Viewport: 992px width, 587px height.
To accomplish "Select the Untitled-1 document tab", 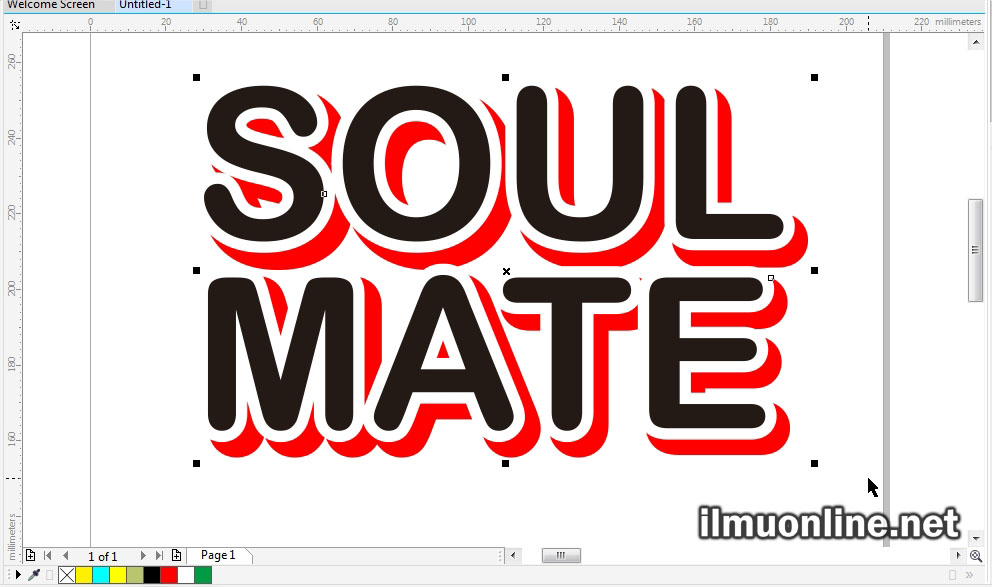I will pos(145,5).
